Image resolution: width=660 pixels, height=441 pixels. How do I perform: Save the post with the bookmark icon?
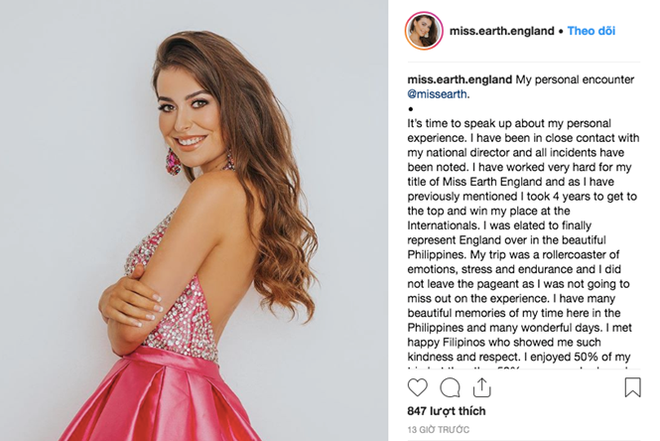point(632,387)
